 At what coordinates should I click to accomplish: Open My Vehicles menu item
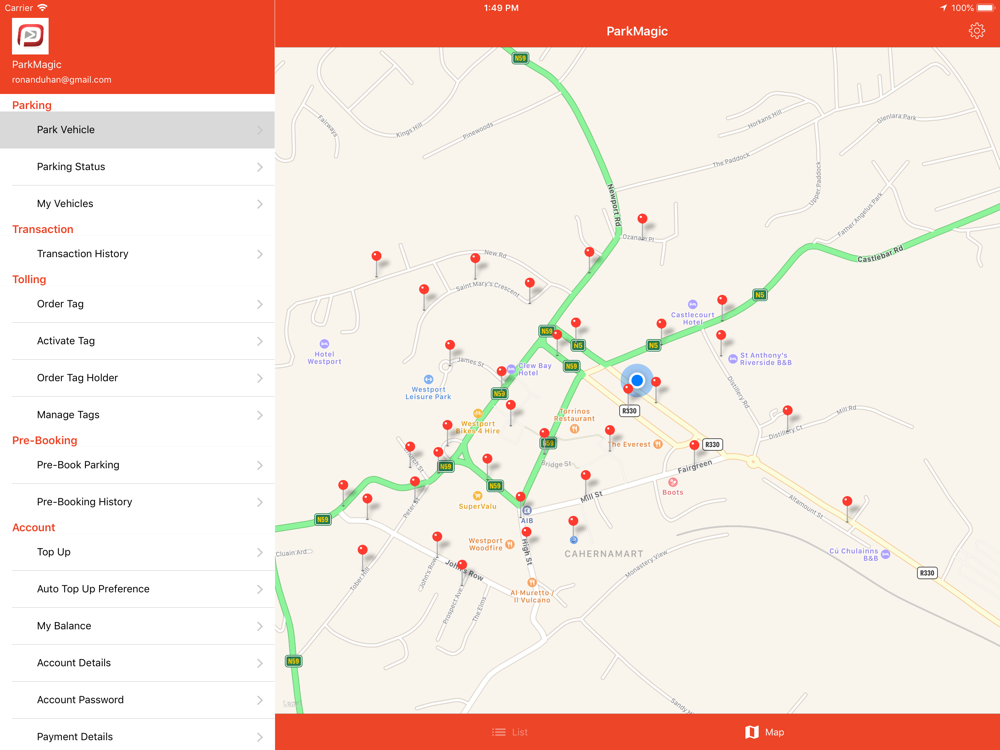pyautogui.click(x=137, y=203)
